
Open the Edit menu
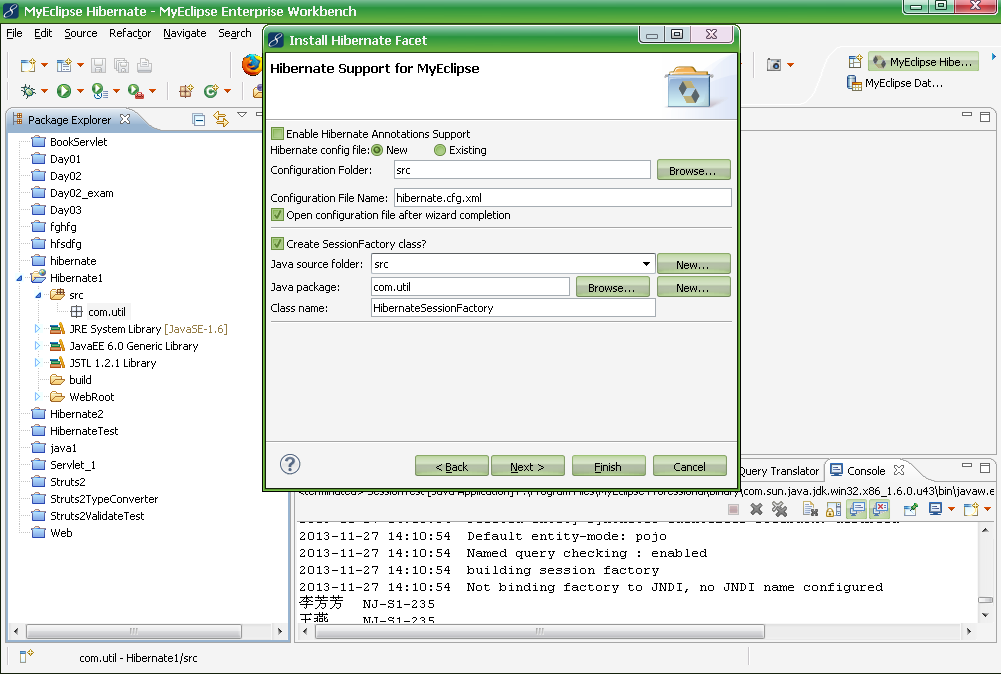43,33
